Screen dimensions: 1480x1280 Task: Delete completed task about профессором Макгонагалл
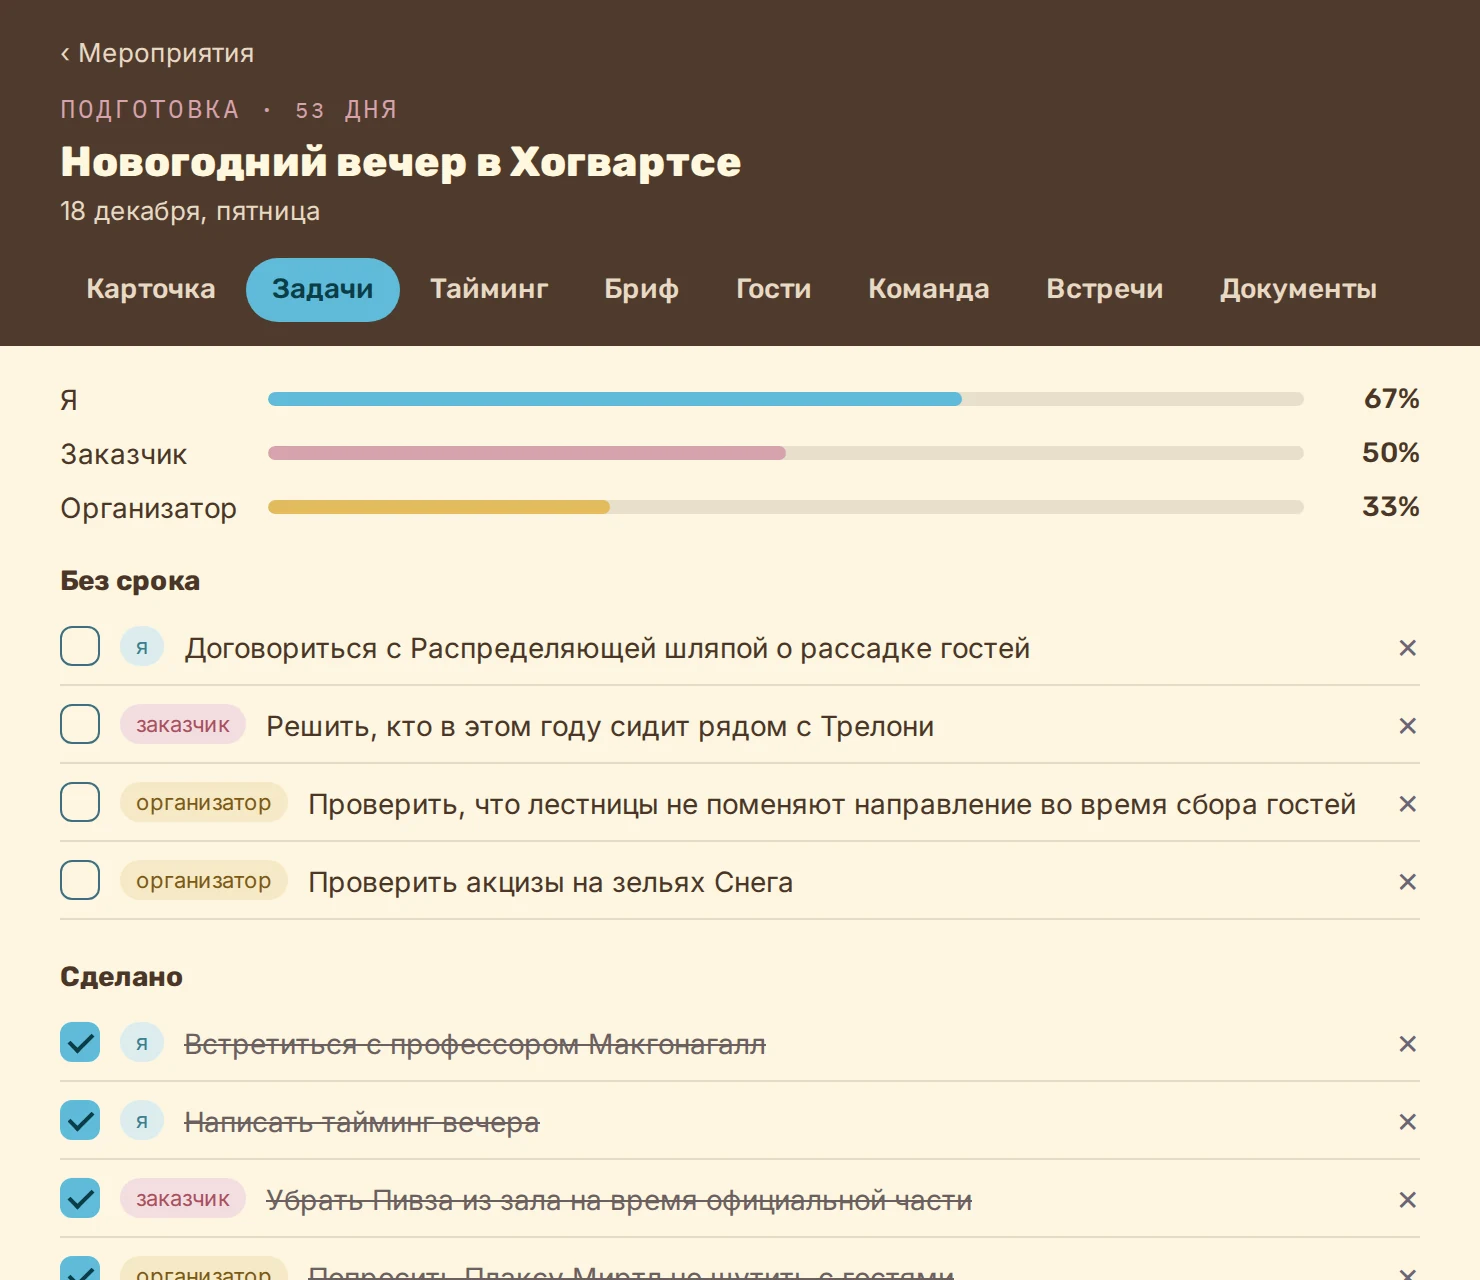click(x=1407, y=1044)
